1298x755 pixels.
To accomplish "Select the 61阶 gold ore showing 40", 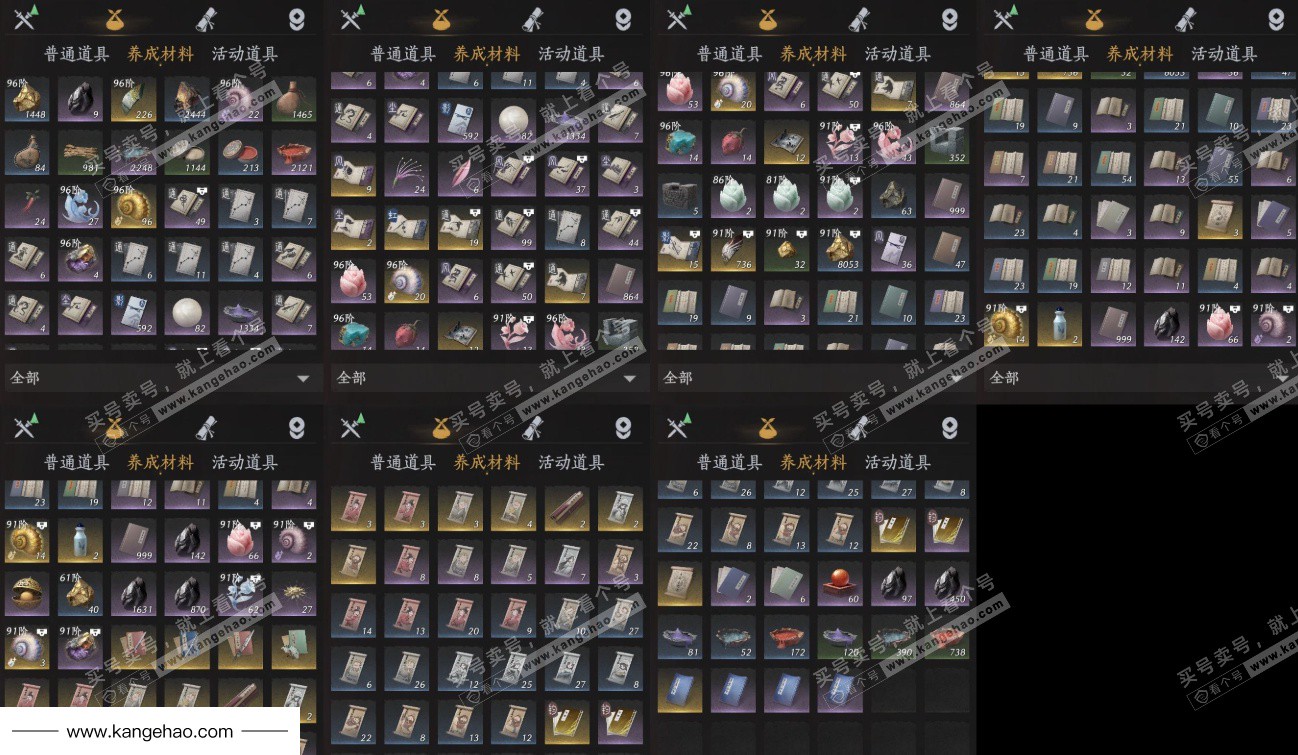I will coord(80,592).
